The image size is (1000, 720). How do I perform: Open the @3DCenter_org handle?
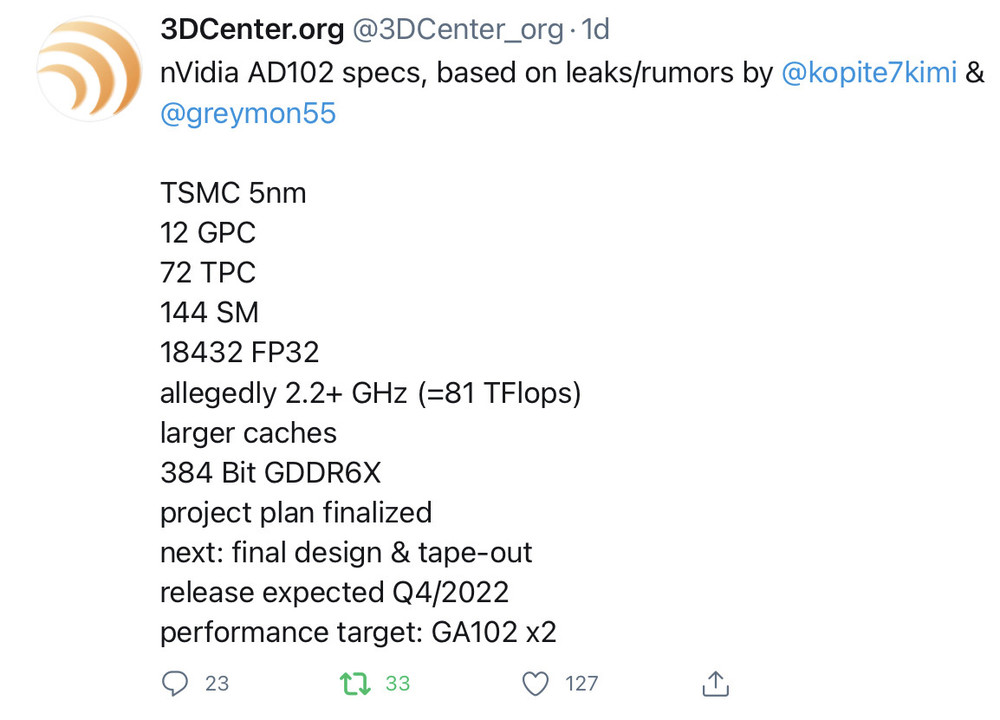click(458, 31)
